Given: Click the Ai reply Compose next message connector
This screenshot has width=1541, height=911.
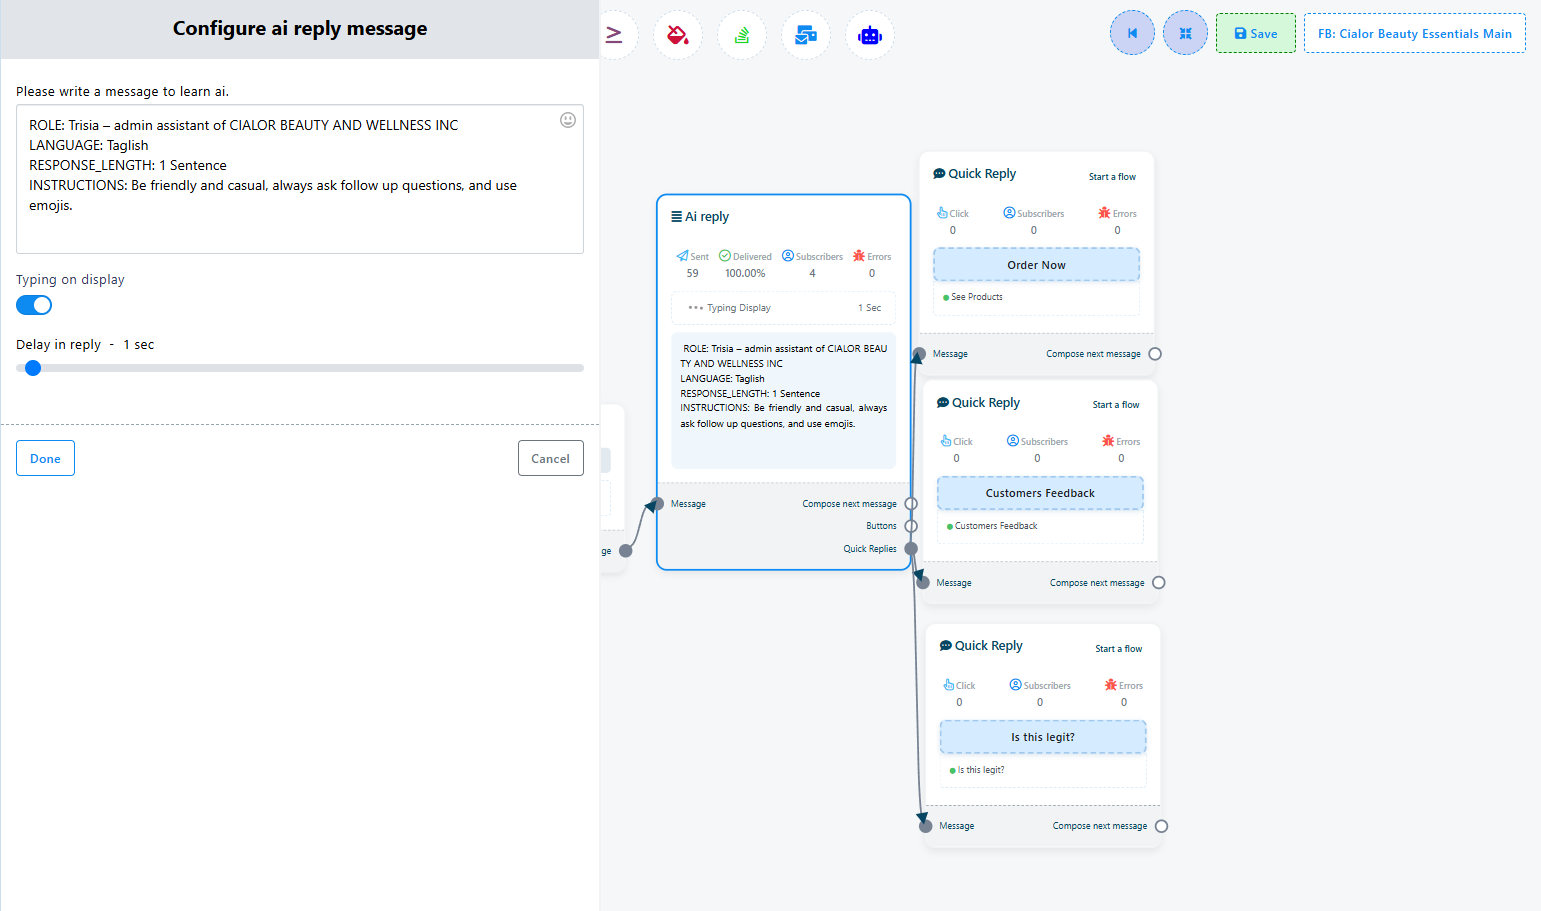Looking at the screenshot, I should [x=911, y=504].
